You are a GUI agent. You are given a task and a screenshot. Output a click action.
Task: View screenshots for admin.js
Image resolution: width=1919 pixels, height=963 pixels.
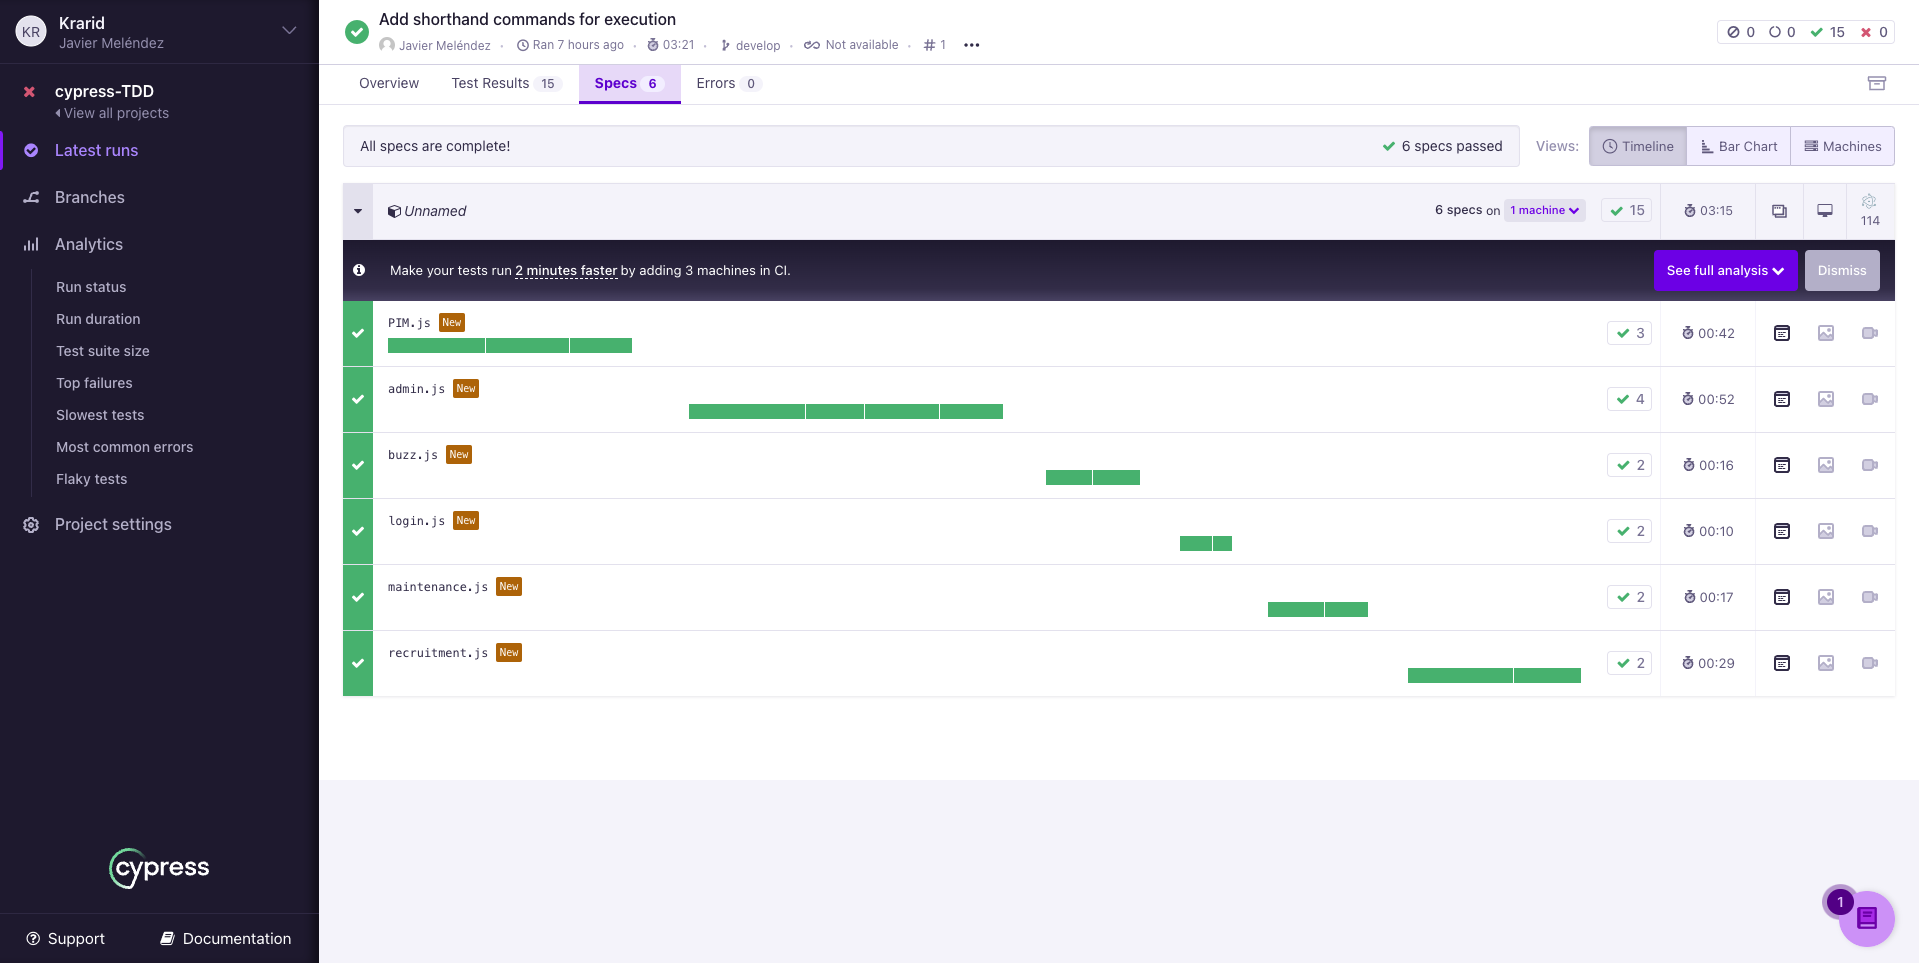click(x=1826, y=399)
